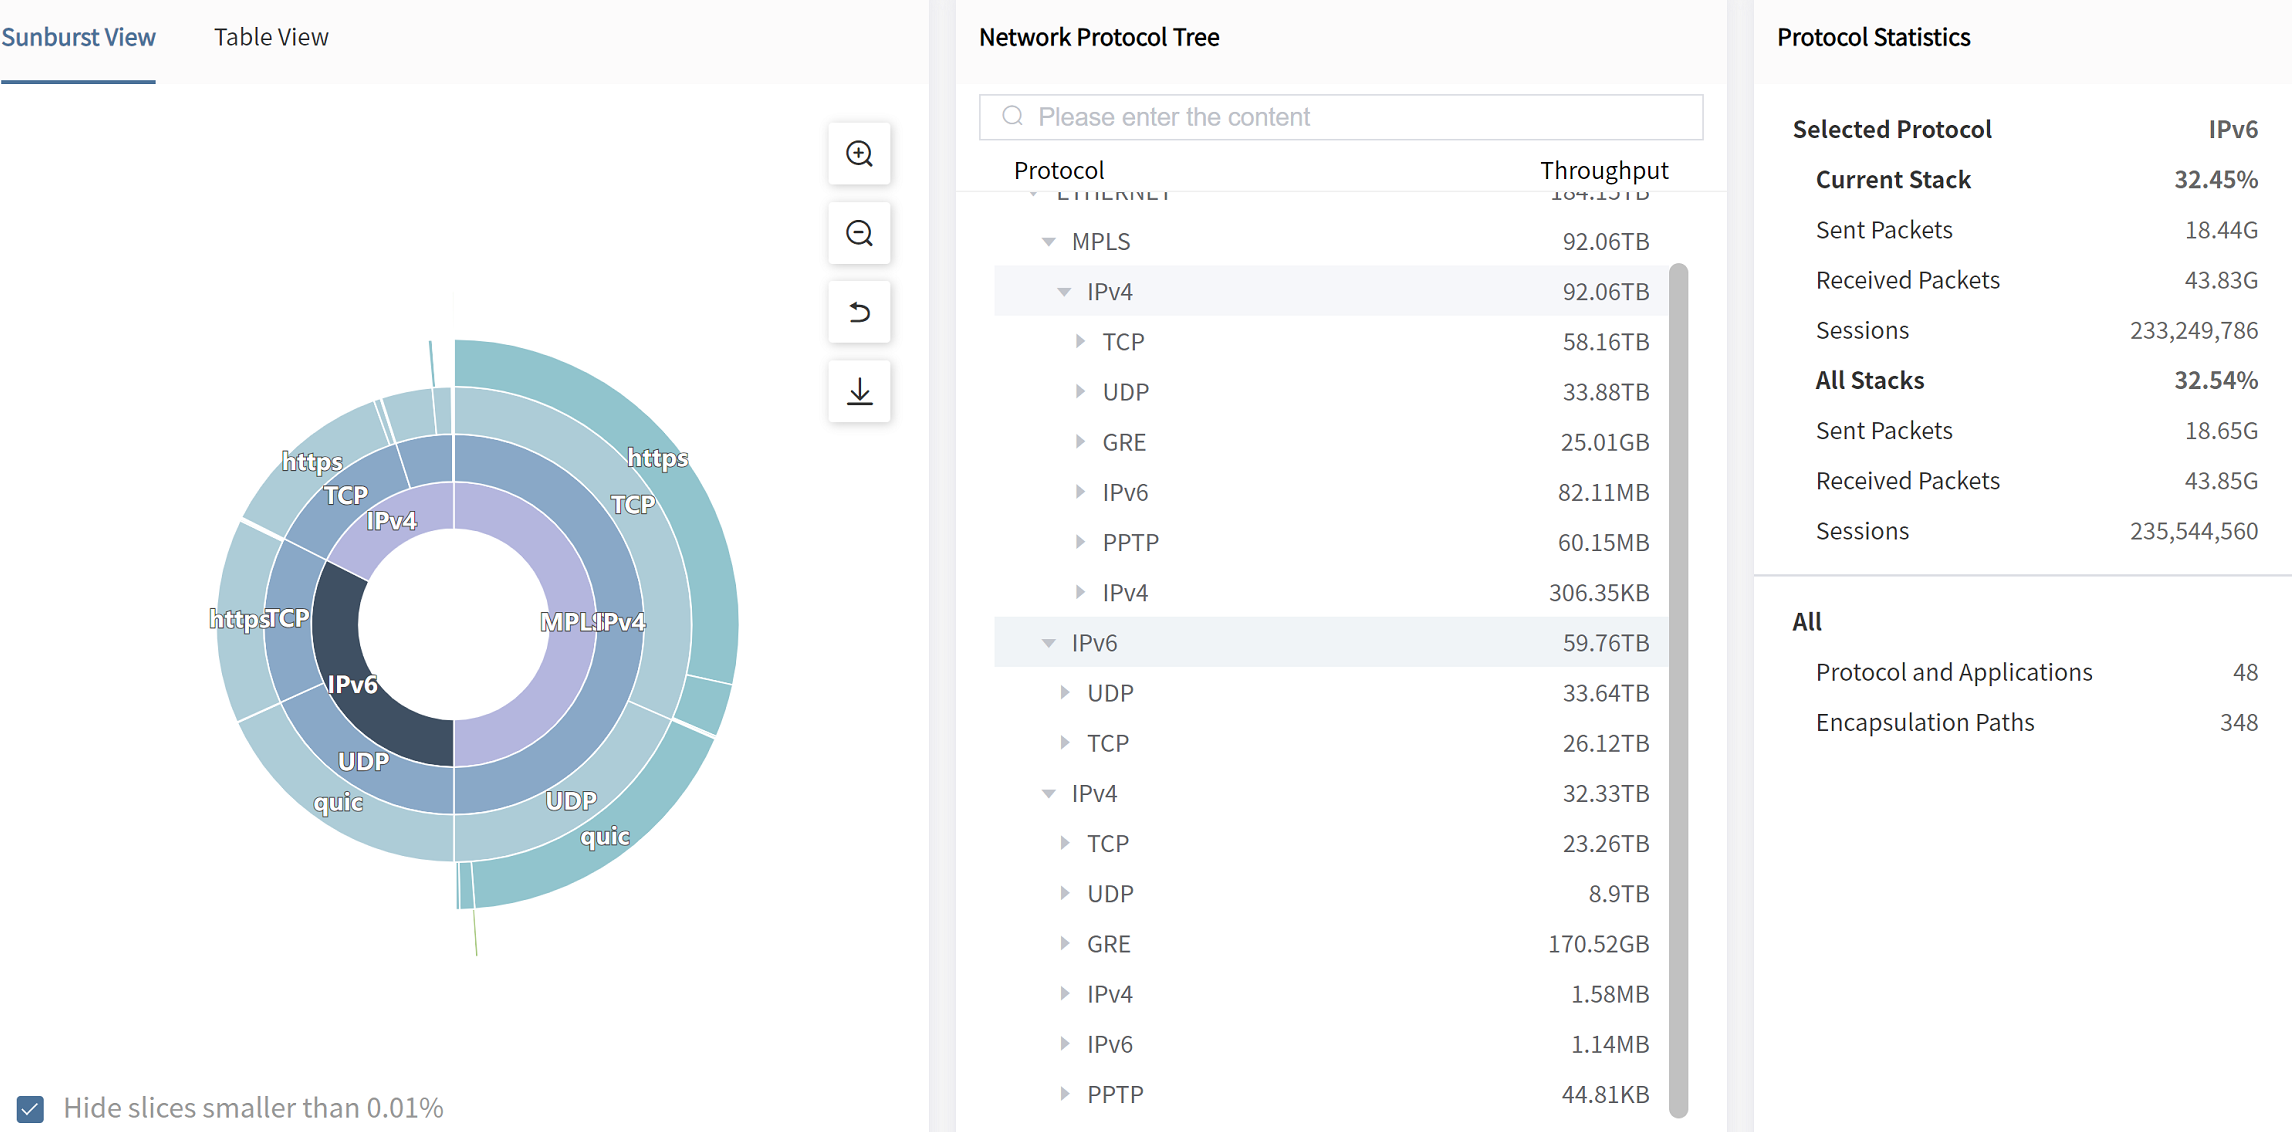This screenshot has width=2292, height=1132.
Task: Collapse the IPv4 32.33TB node
Action: 1048,793
